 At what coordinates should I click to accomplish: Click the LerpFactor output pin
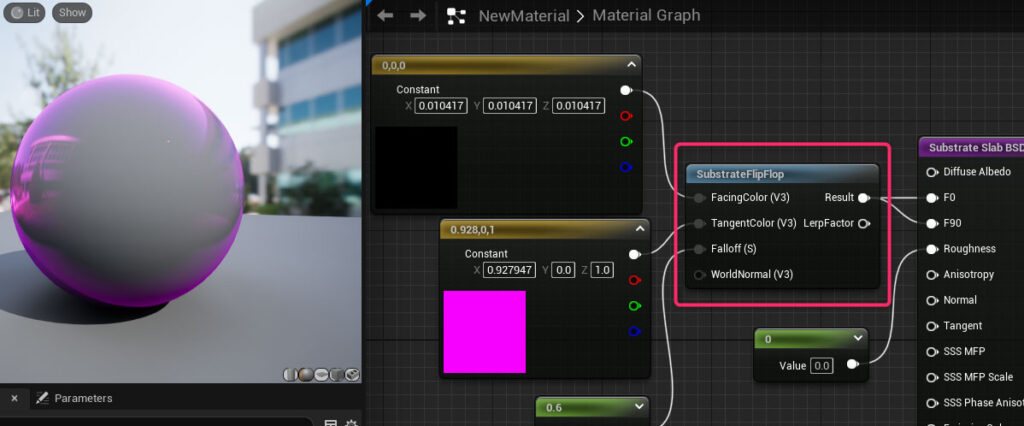click(864, 223)
